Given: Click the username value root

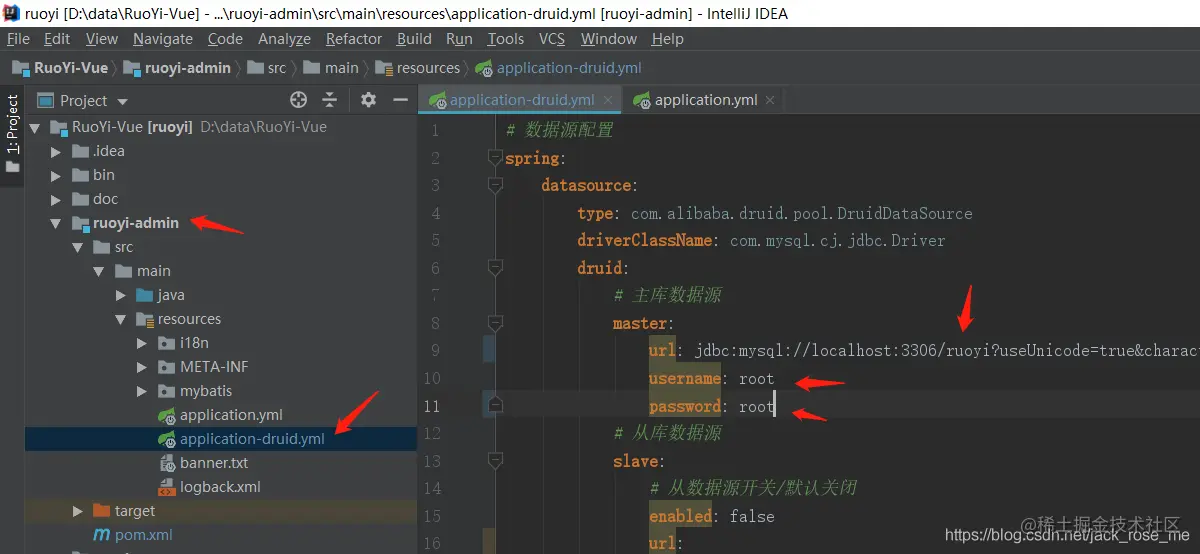Looking at the screenshot, I should coord(757,379).
